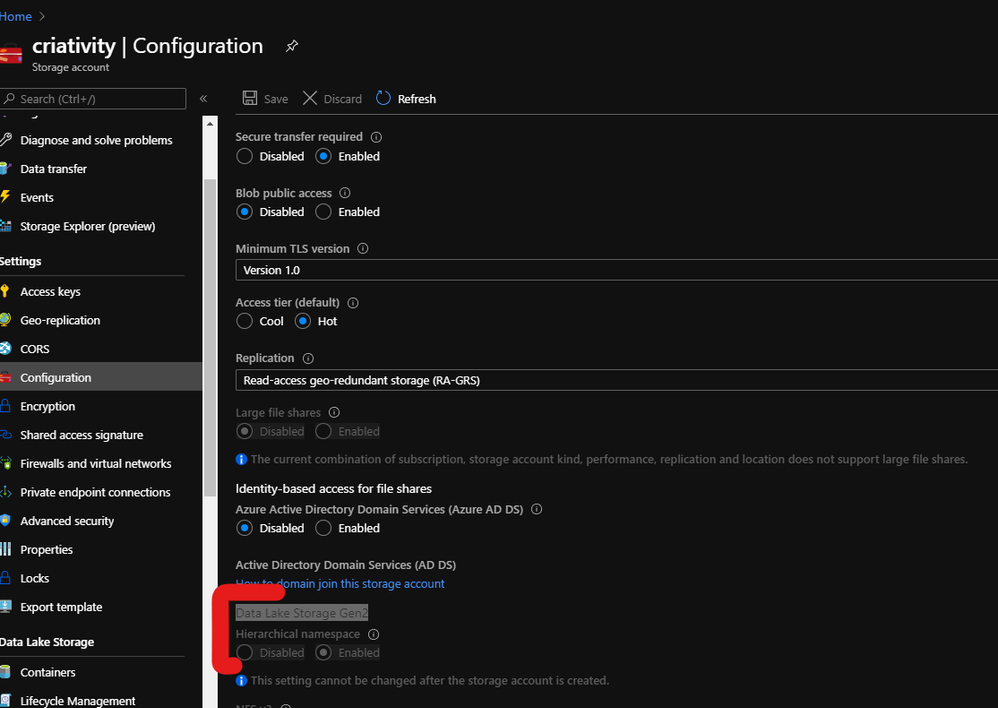Pin the Configuration blade with pin icon

pos(292,46)
